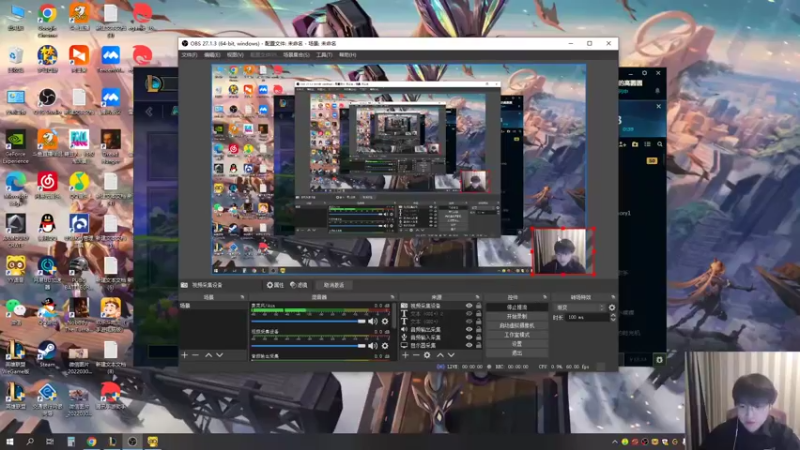Toggle visibility of third row 文本 (GDI+) source

pyautogui.click(x=469, y=322)
